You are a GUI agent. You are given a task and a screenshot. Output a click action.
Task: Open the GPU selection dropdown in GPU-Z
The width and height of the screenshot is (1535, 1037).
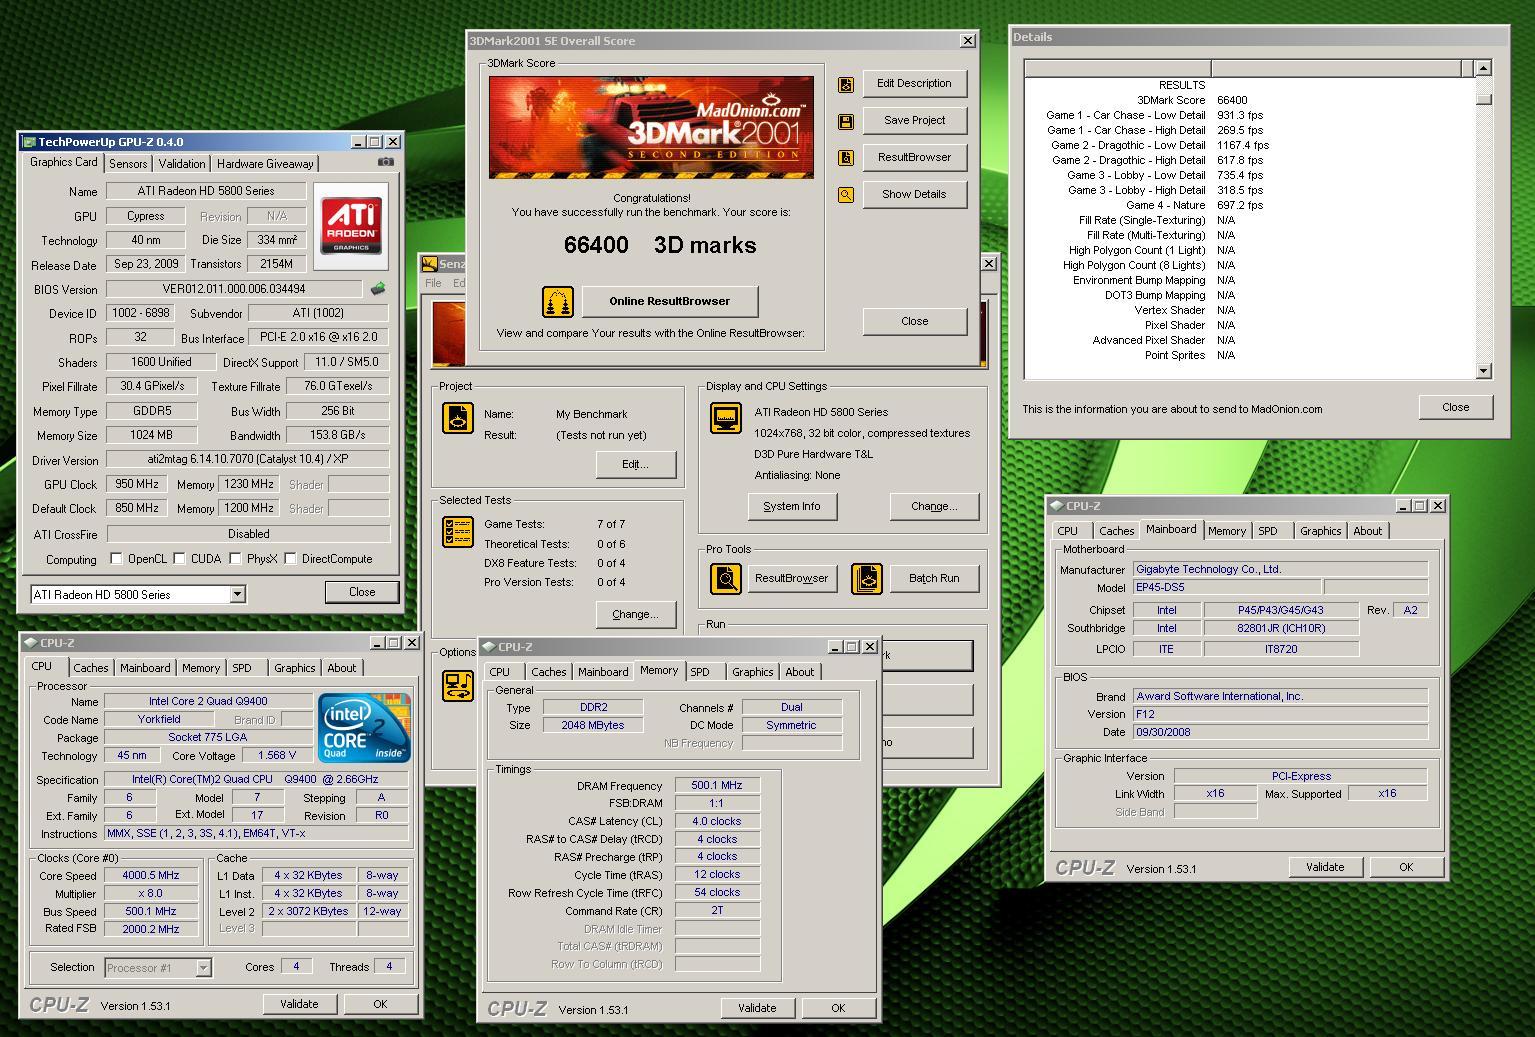[237, 595]
